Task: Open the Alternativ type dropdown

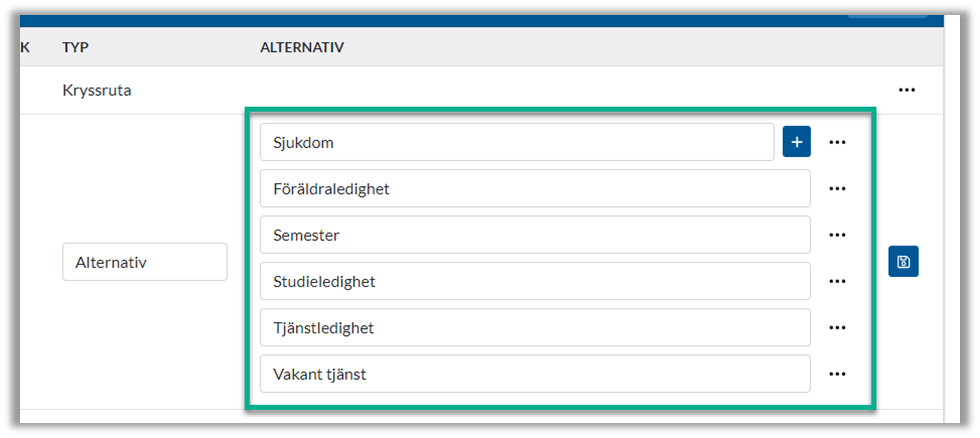Action: (144, 262)
